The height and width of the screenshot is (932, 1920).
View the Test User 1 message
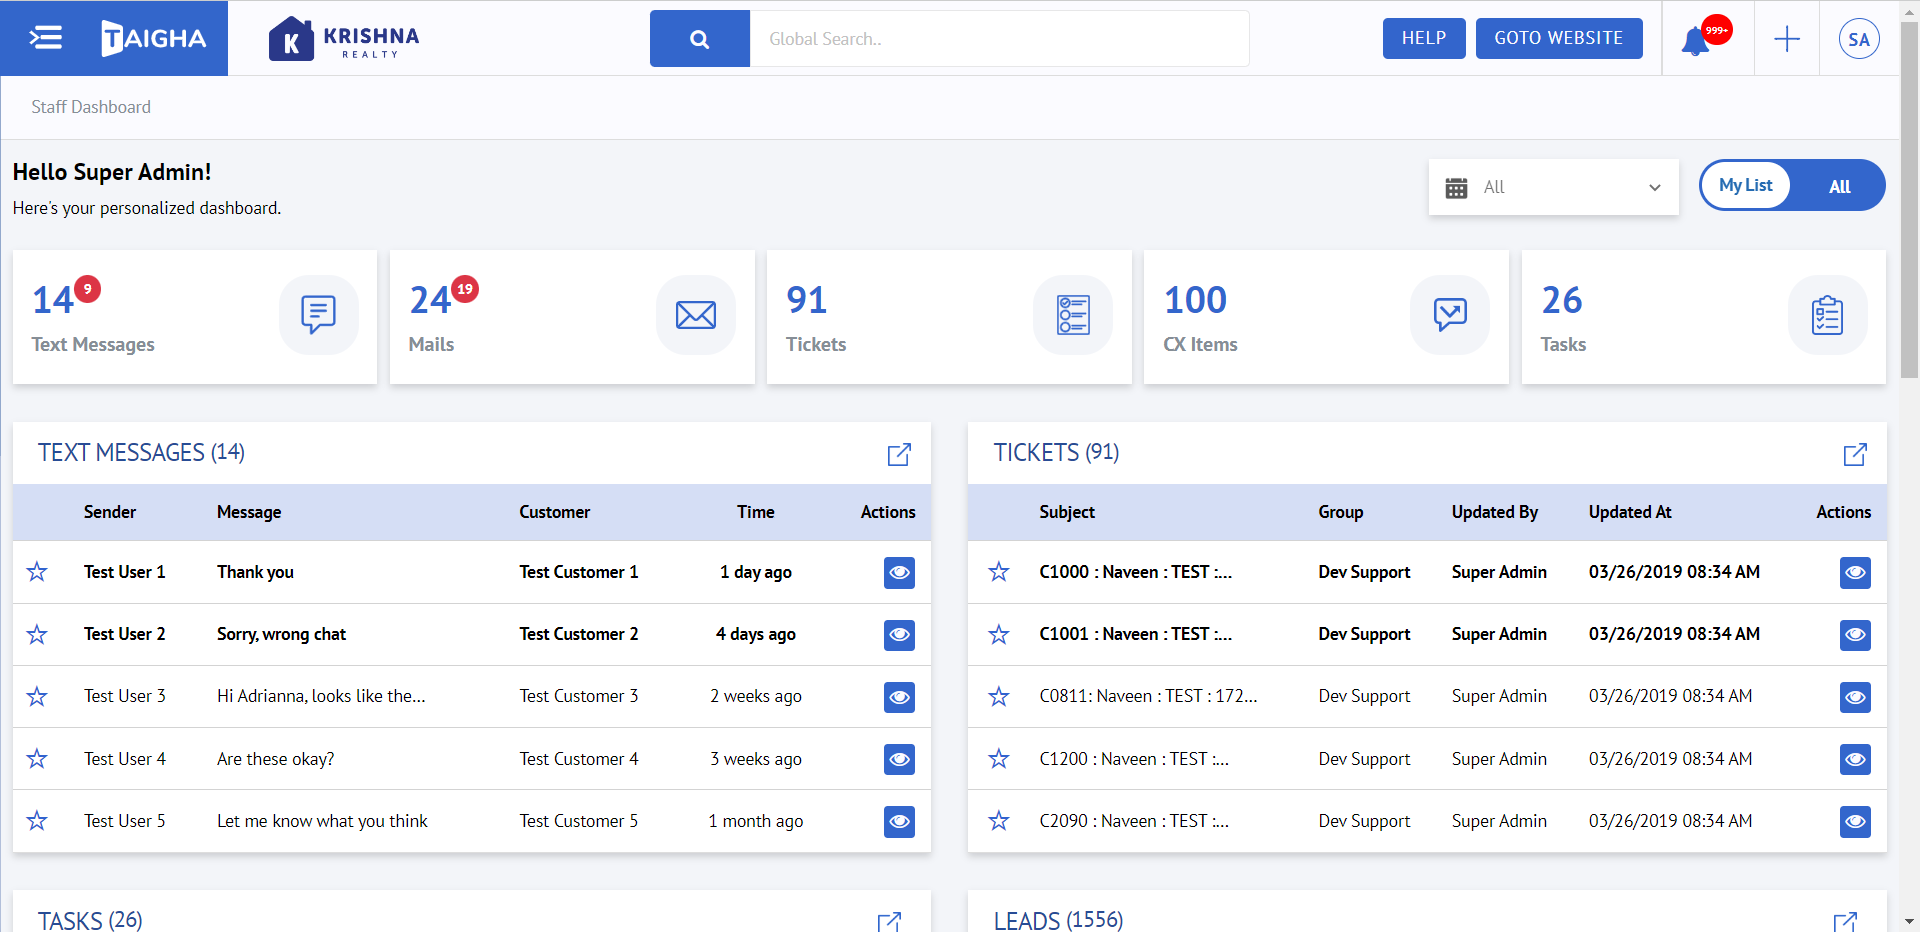click(899, 573)
